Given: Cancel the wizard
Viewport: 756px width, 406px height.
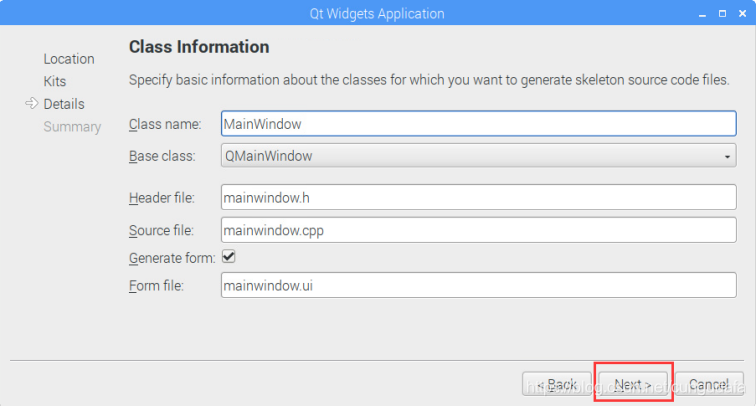Looking at the screenshot, I should [x=709, y=384].
